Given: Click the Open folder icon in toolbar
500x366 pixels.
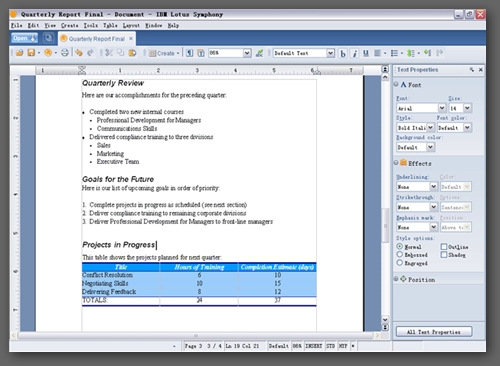Looking at the screenshot, I should tap(19, 53).
